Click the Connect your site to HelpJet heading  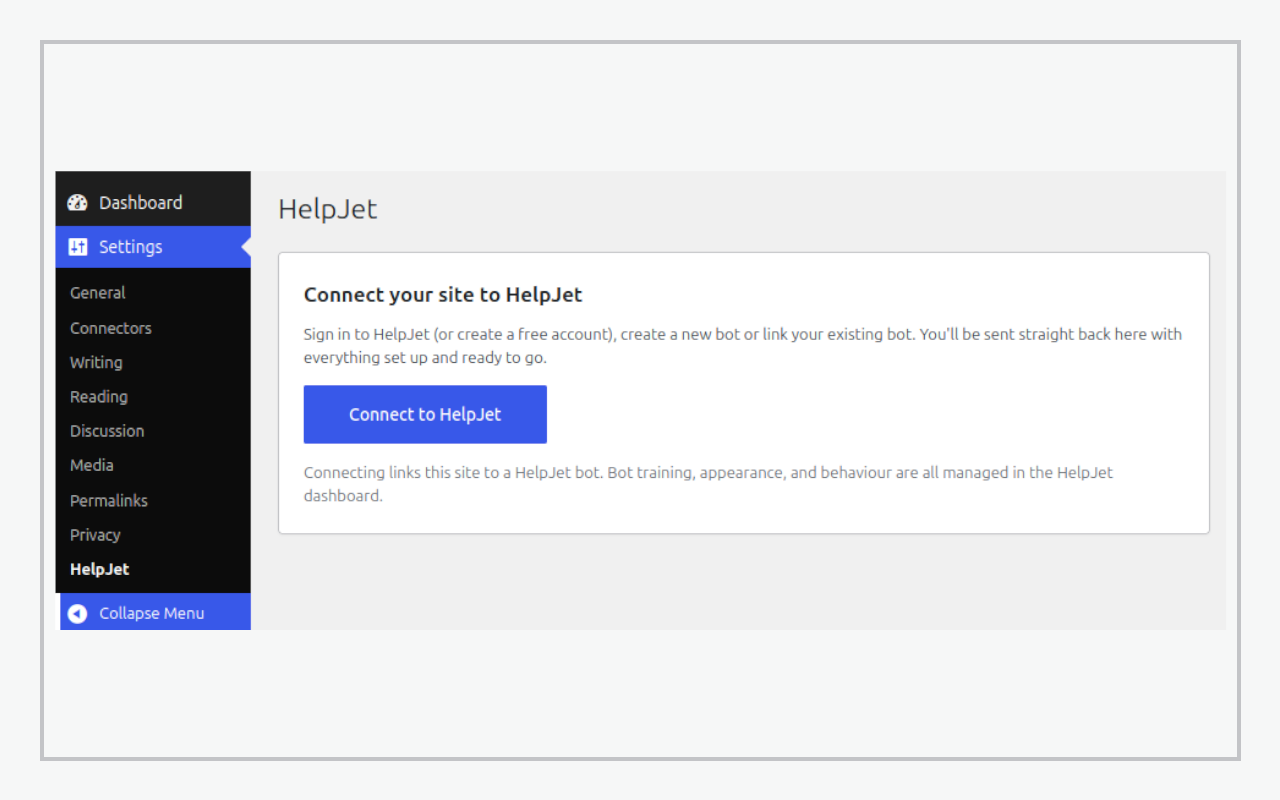[443, 295]
